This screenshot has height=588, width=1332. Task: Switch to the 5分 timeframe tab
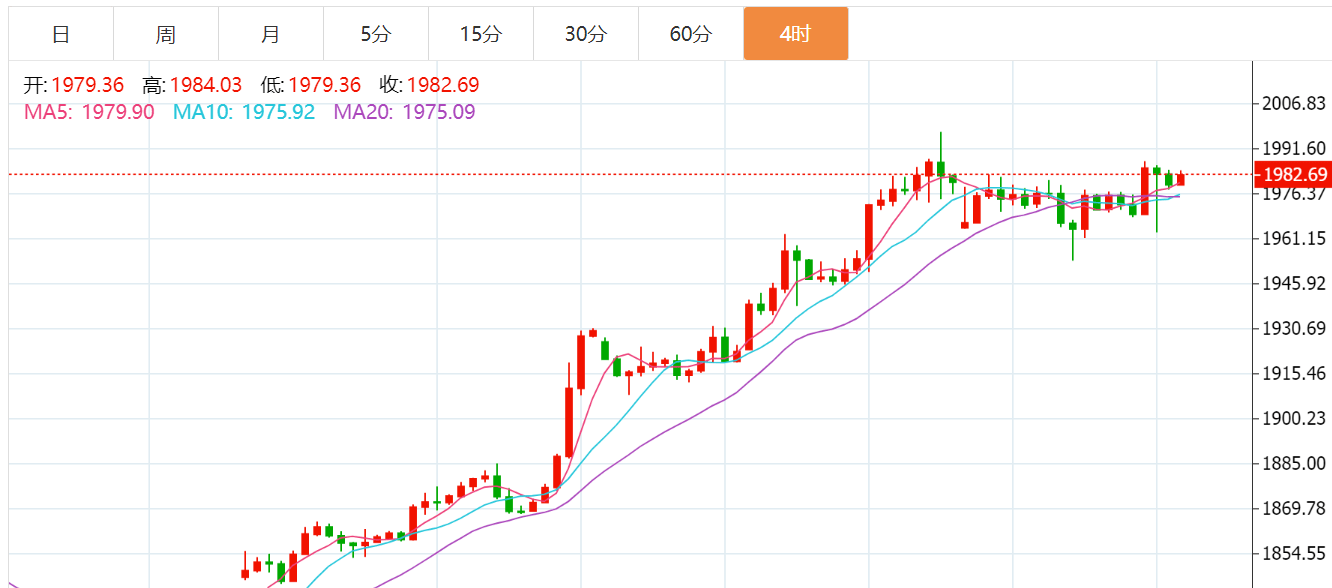point(376,34)
